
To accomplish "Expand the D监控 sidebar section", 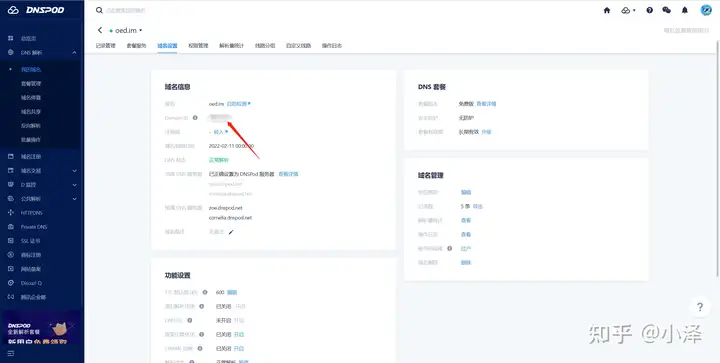I will pos(74,184).
